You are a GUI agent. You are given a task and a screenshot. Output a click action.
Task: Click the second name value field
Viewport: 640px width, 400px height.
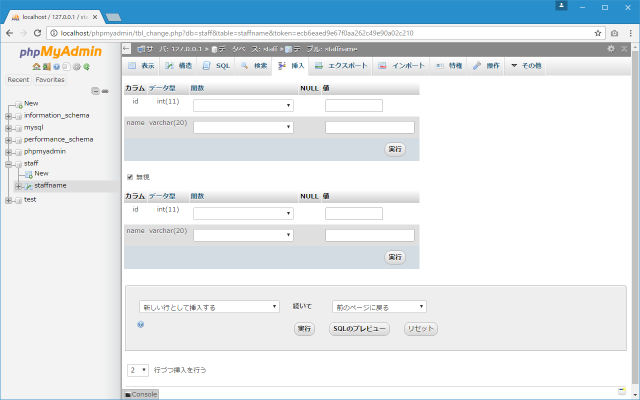370,235
